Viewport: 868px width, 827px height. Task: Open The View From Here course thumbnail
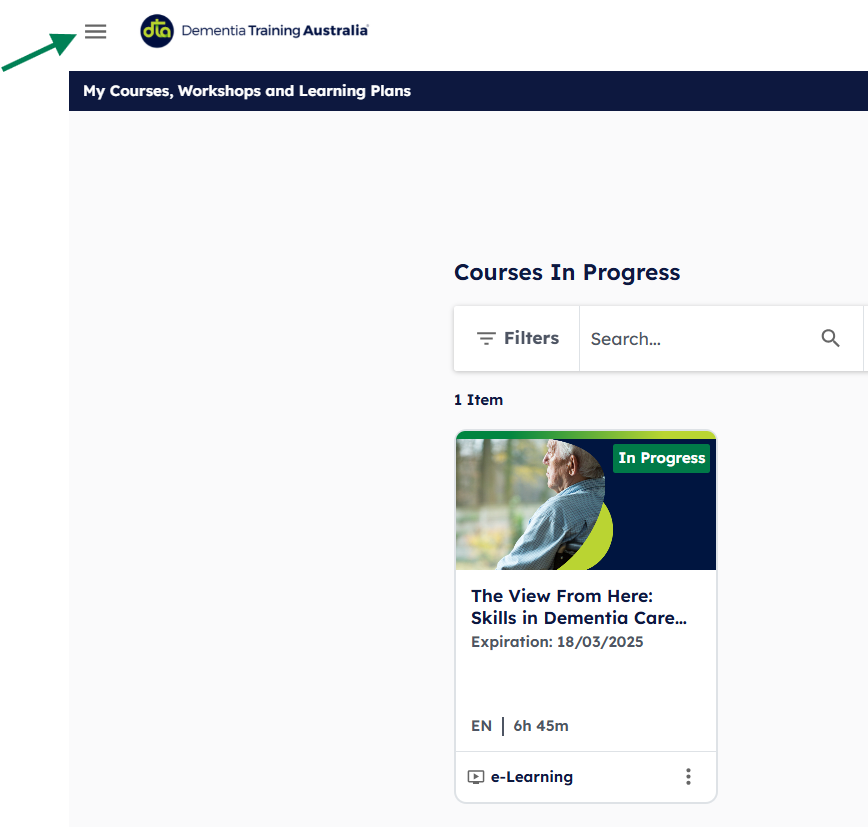pyautogui.click(x=586, y=504)
